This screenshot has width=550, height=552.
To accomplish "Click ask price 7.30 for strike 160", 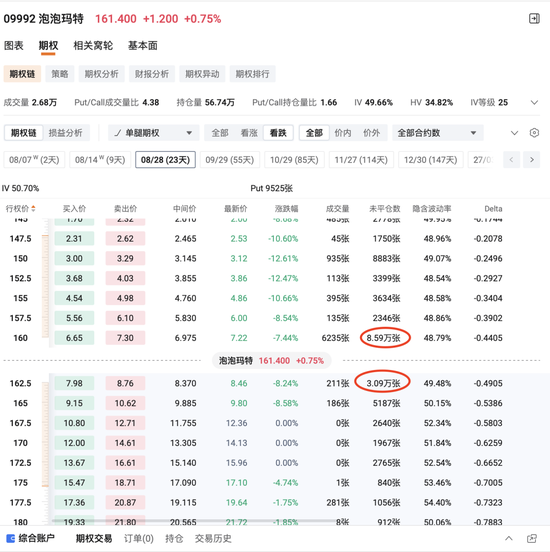I will tap(125, 338).
